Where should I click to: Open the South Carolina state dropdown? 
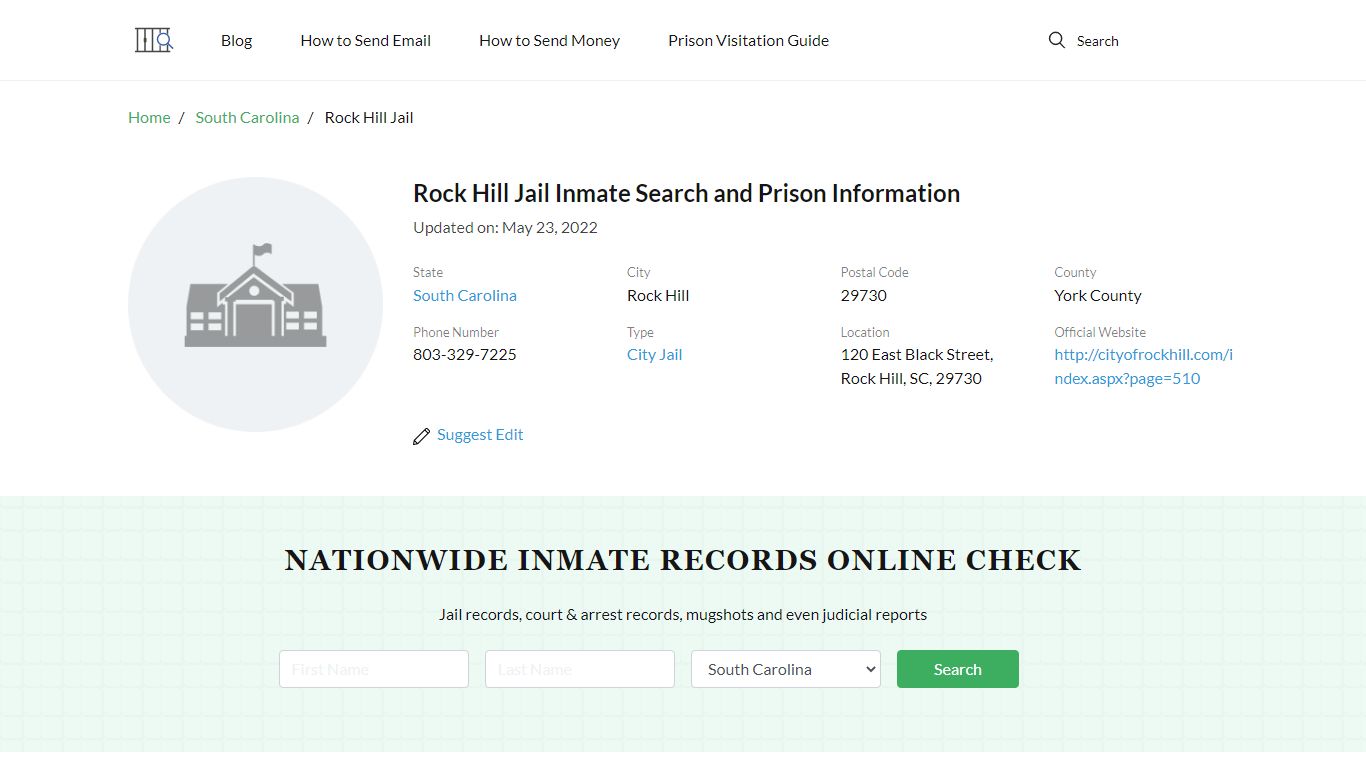click(x=786, y=669)
